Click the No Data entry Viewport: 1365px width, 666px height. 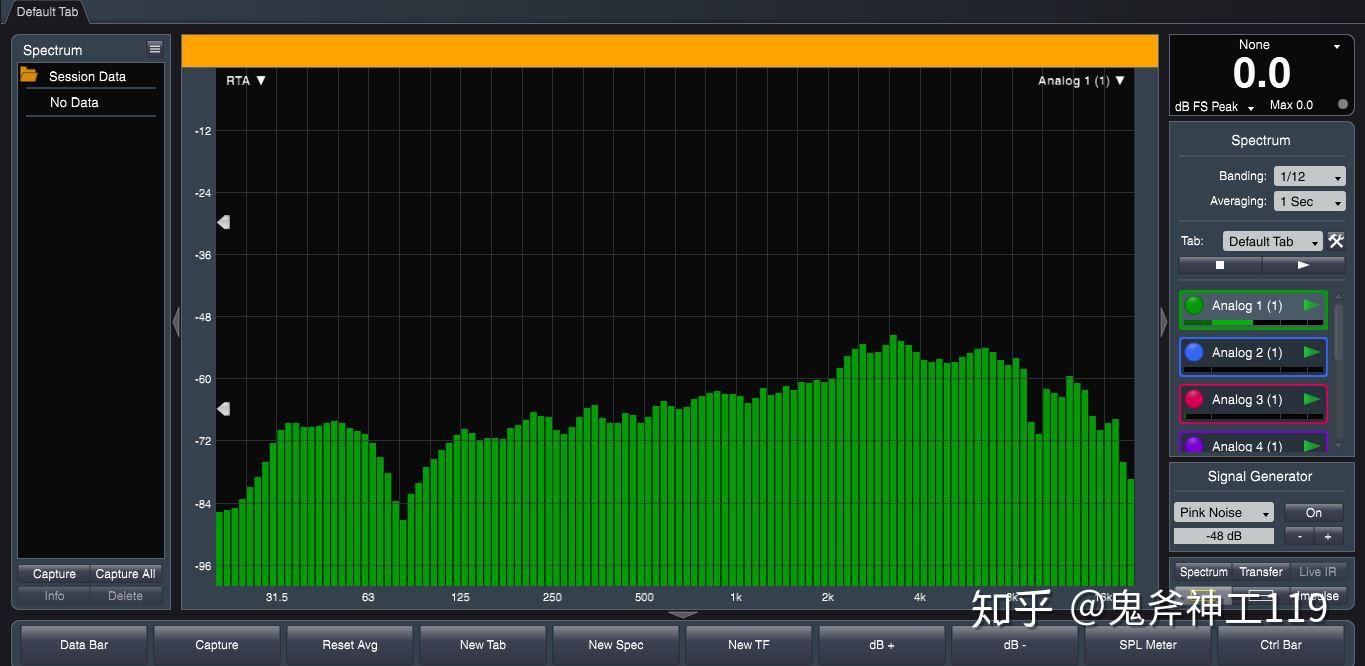(x=74, y=102)
